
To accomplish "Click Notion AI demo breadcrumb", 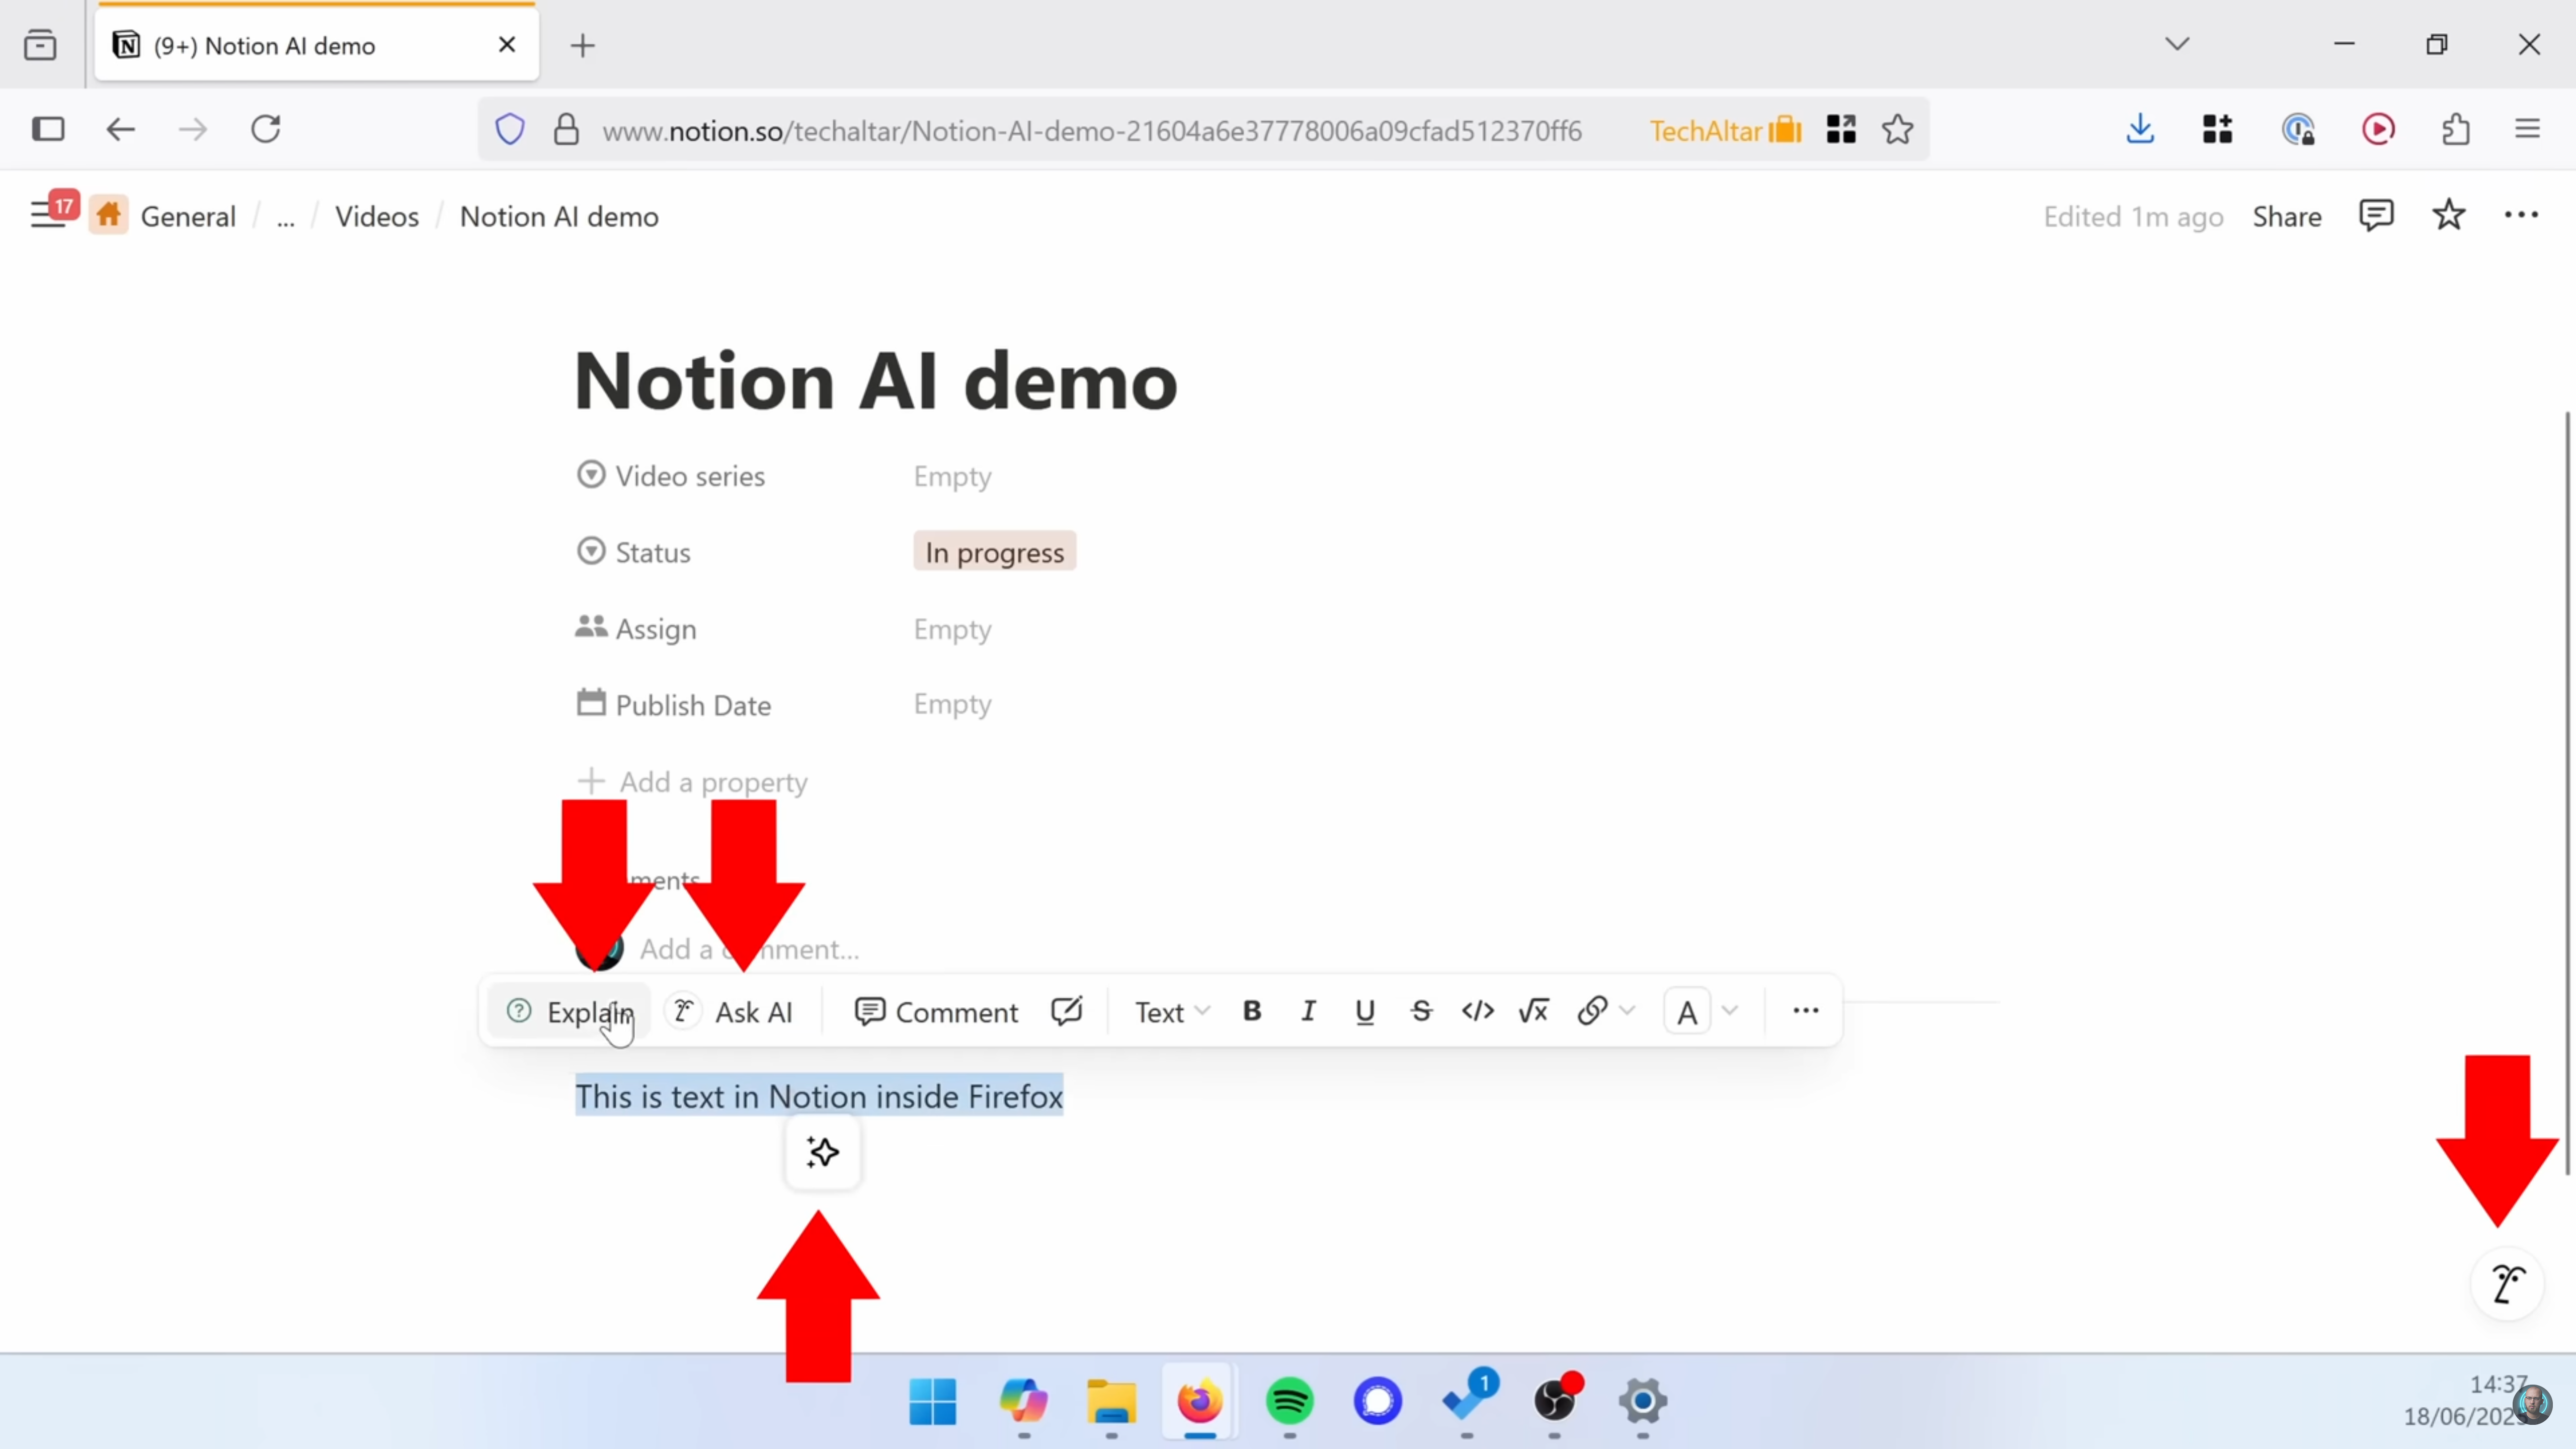I will click(x=559, y=217).
